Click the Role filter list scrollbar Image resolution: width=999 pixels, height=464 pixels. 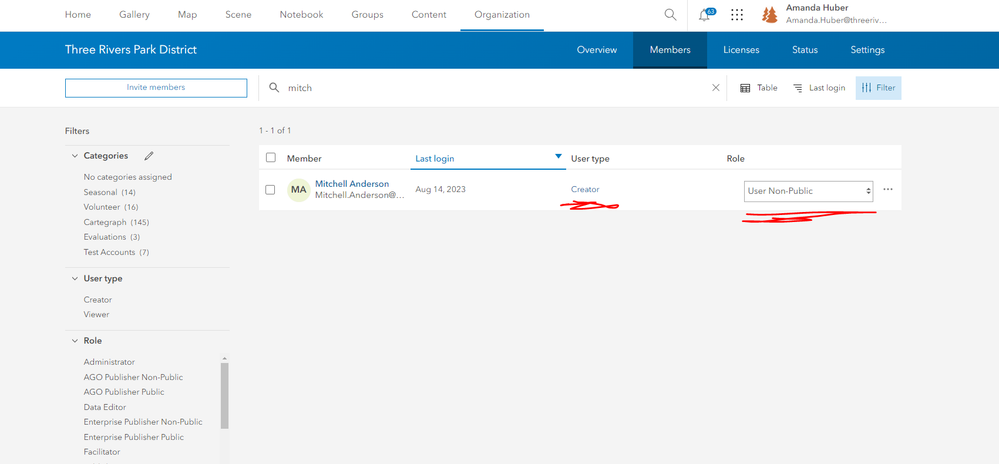(x=224, y=395)
